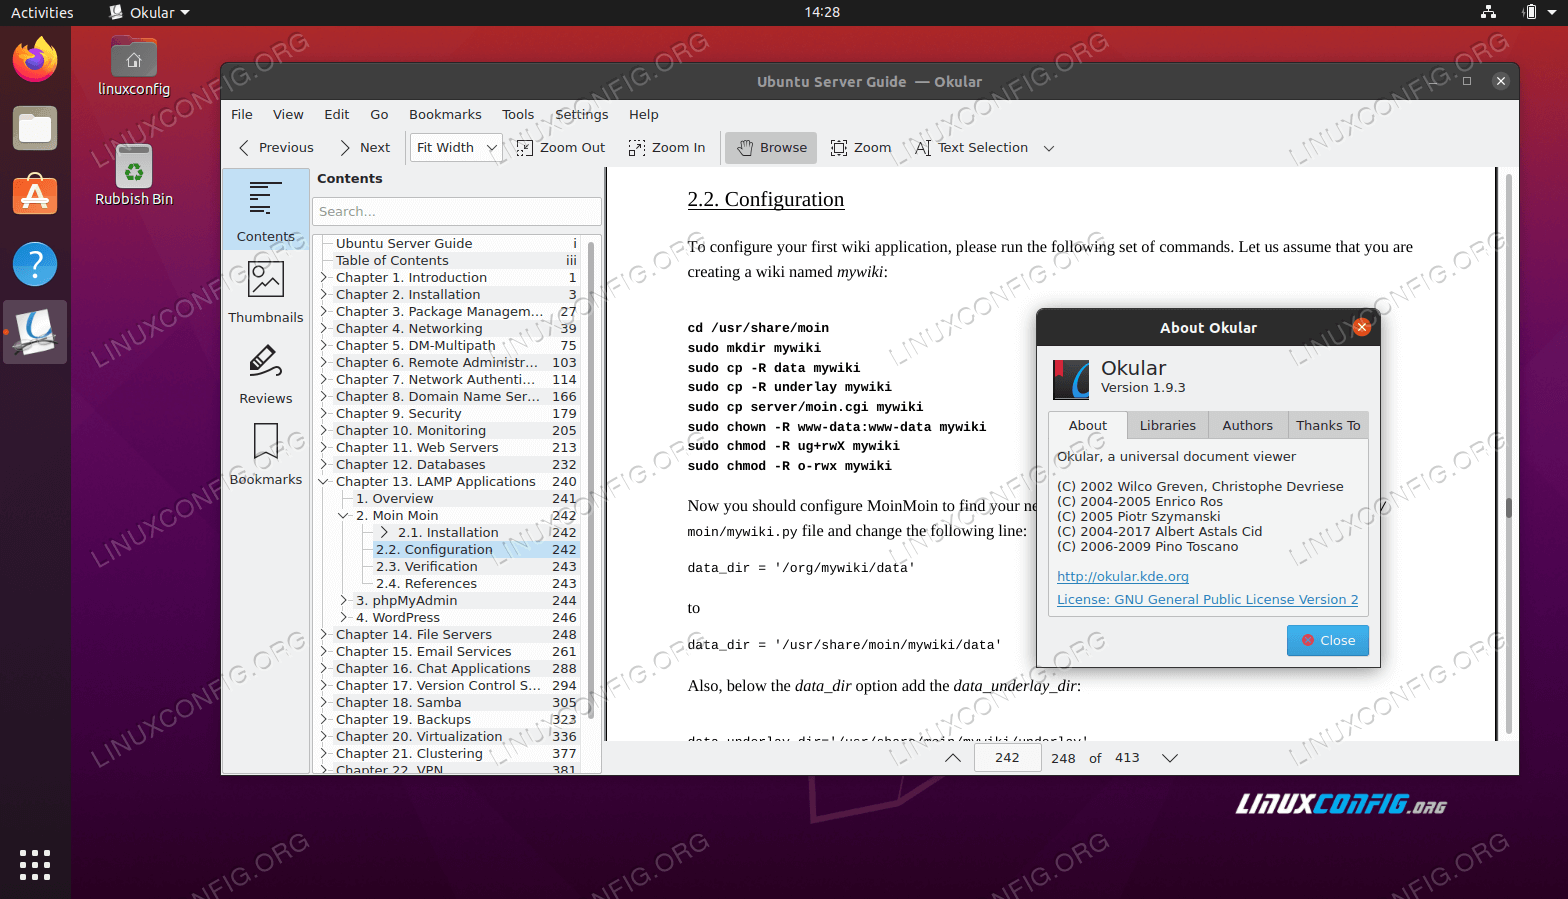The image size is (1568, 899).
Task: Open selection tools dropdown arrow
Action: [1049, 148]
